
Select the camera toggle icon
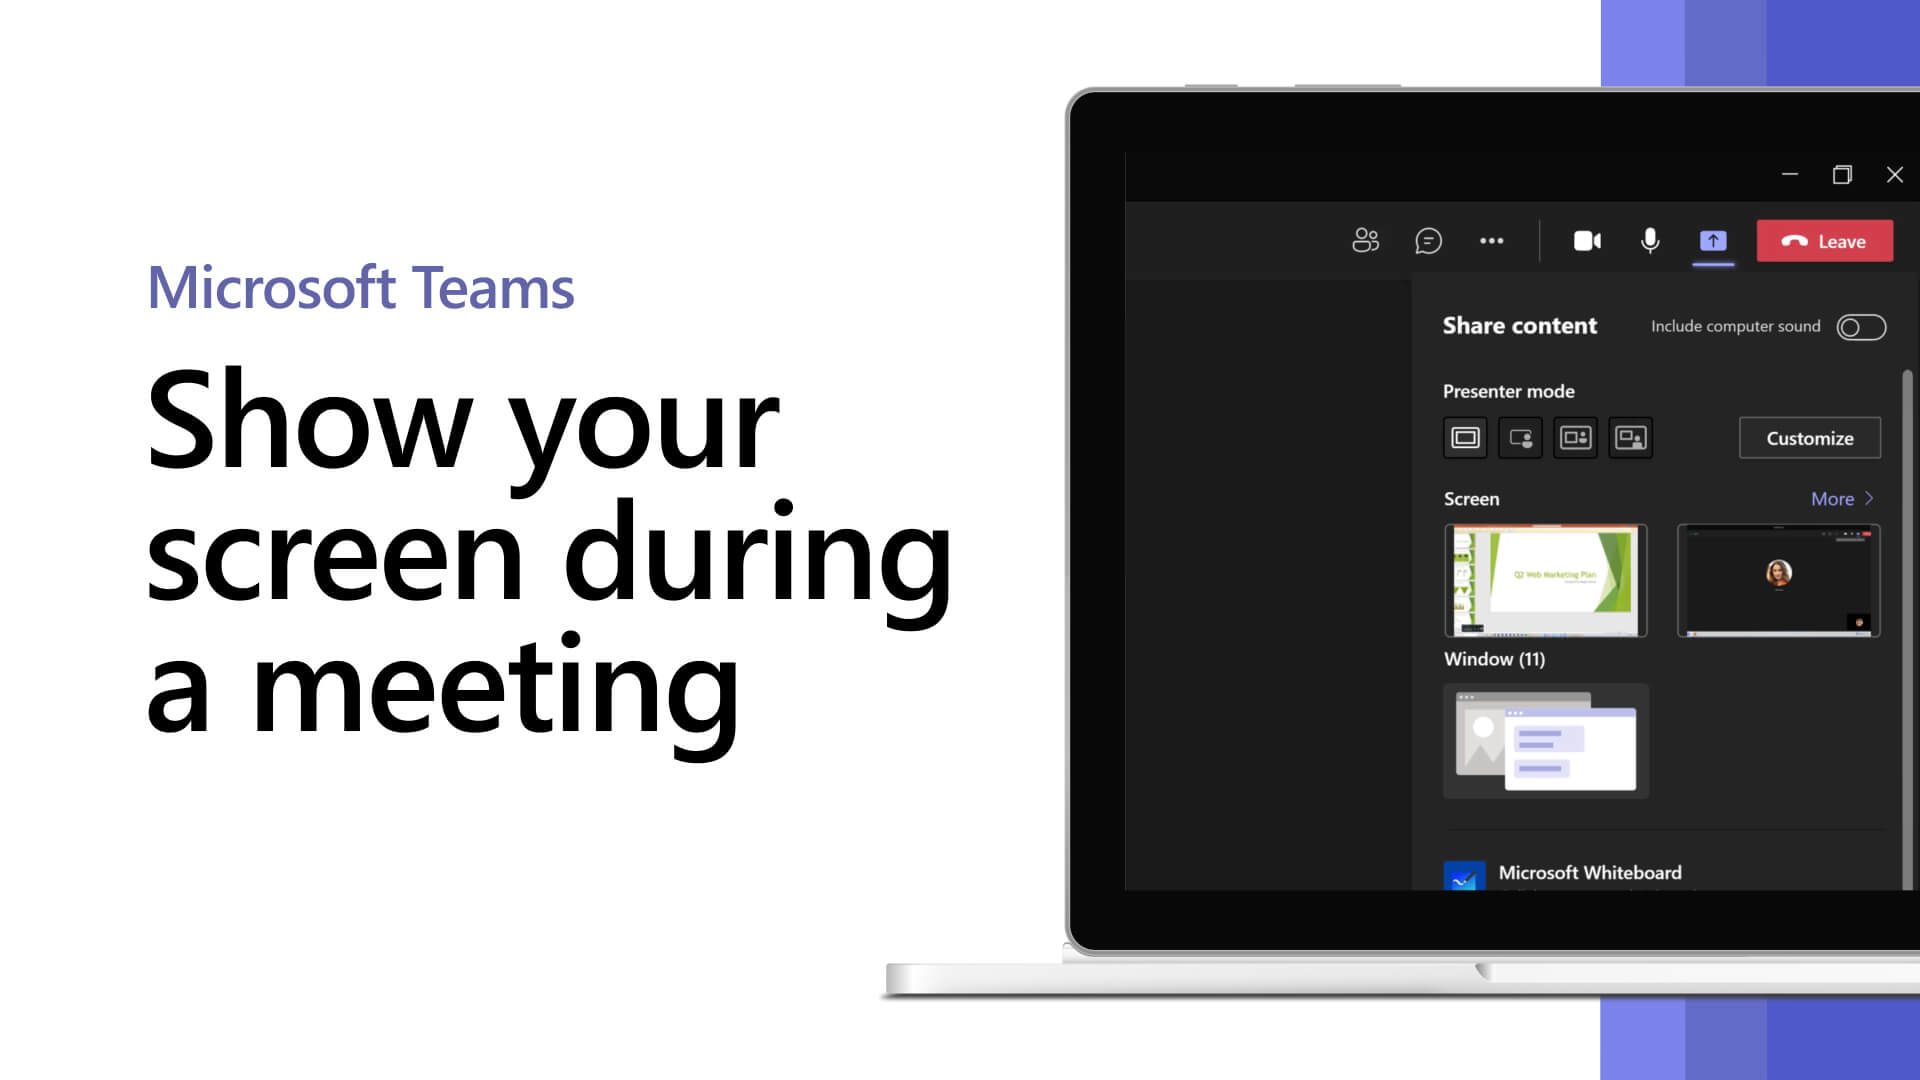point(1586,240)
